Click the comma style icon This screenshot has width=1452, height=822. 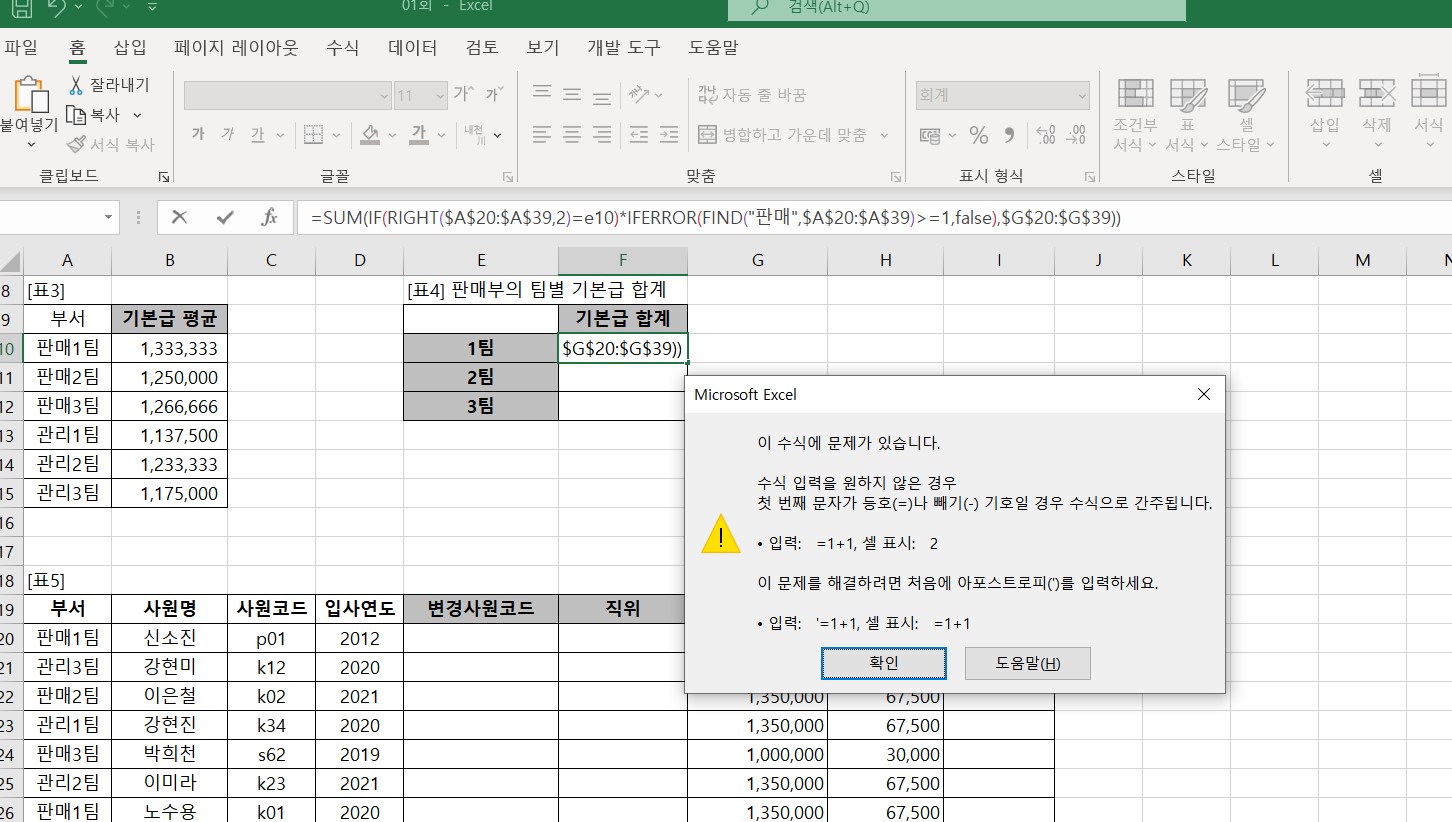click(1009, 135)
